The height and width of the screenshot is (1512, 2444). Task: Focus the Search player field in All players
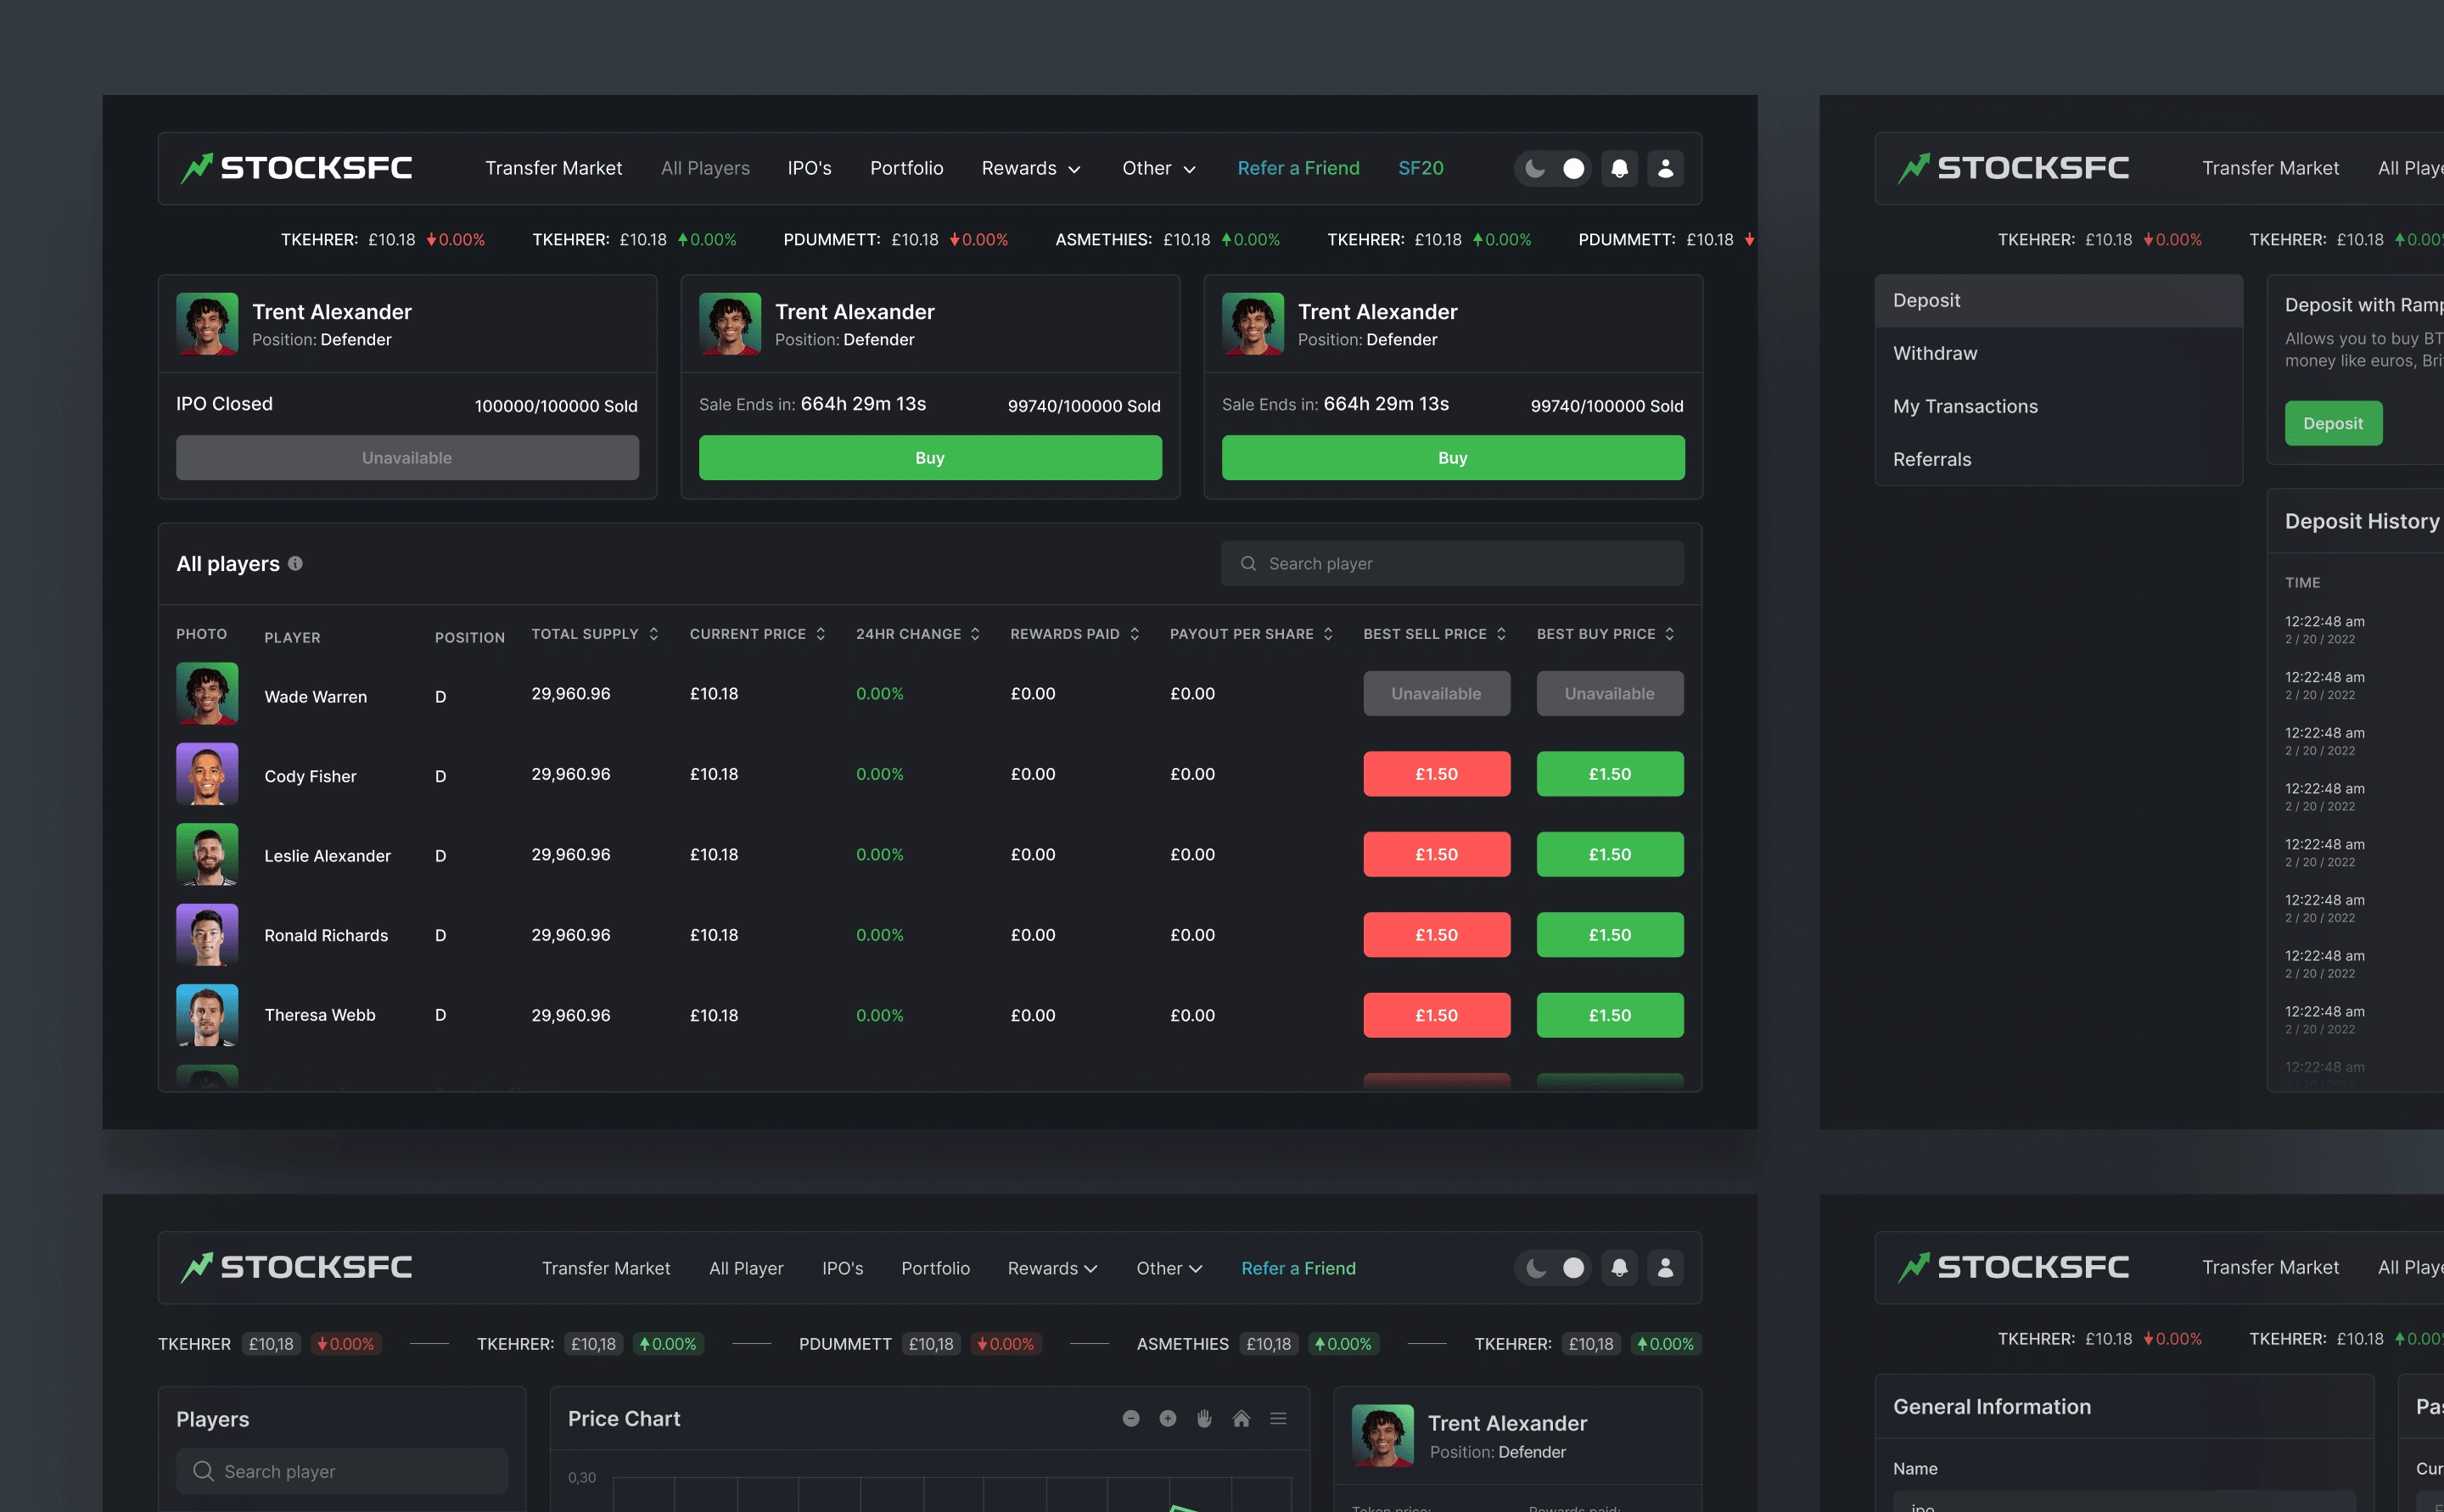[1452, 563]
